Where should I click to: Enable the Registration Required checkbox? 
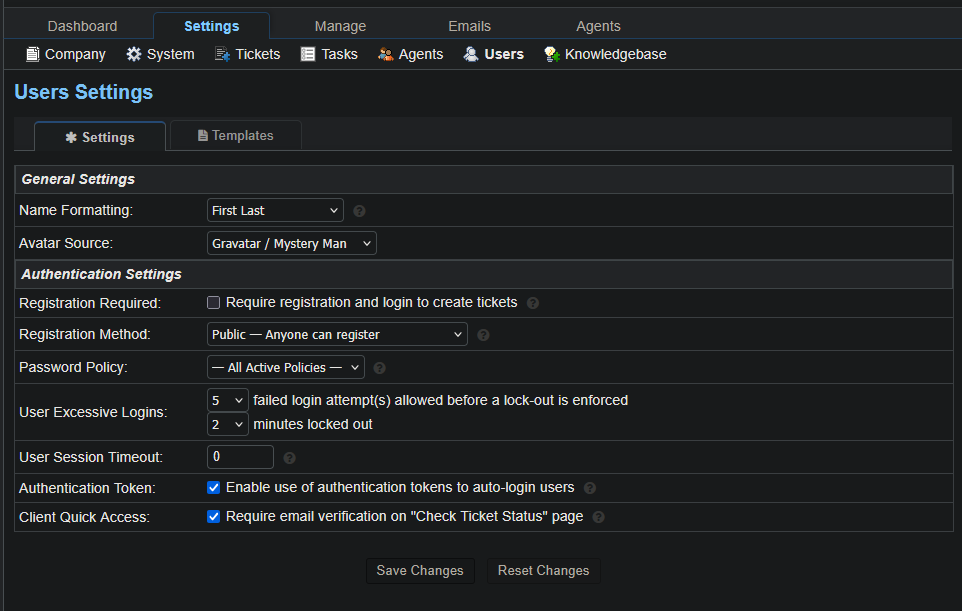point(213,303)
